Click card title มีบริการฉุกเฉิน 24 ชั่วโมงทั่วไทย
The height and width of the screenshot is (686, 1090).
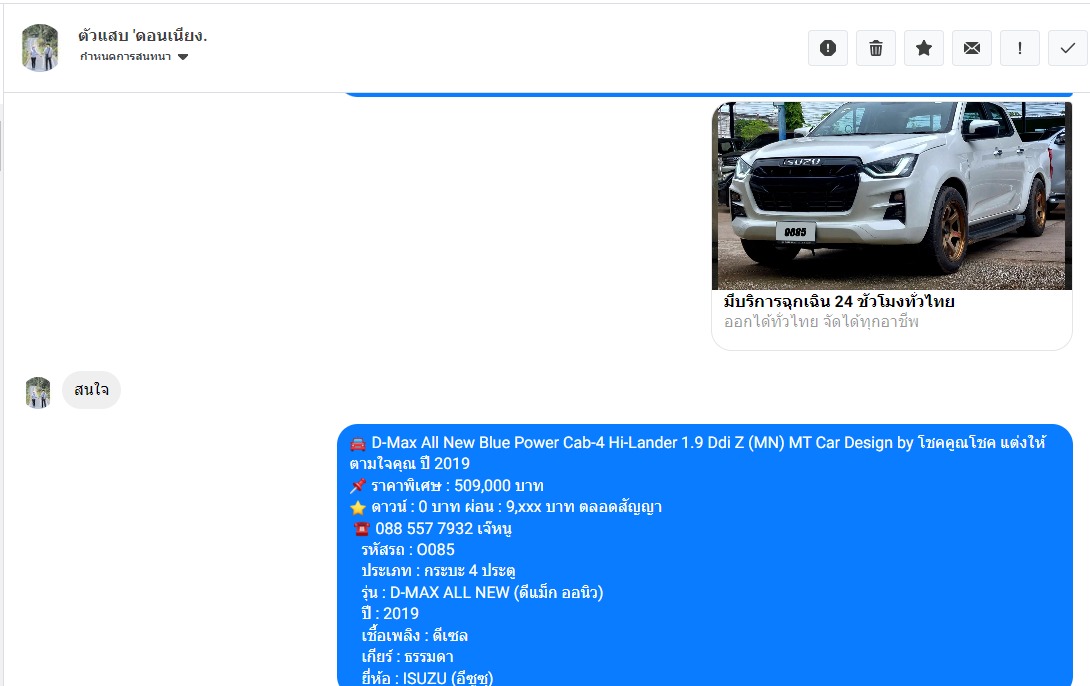[x=839, y=302]
